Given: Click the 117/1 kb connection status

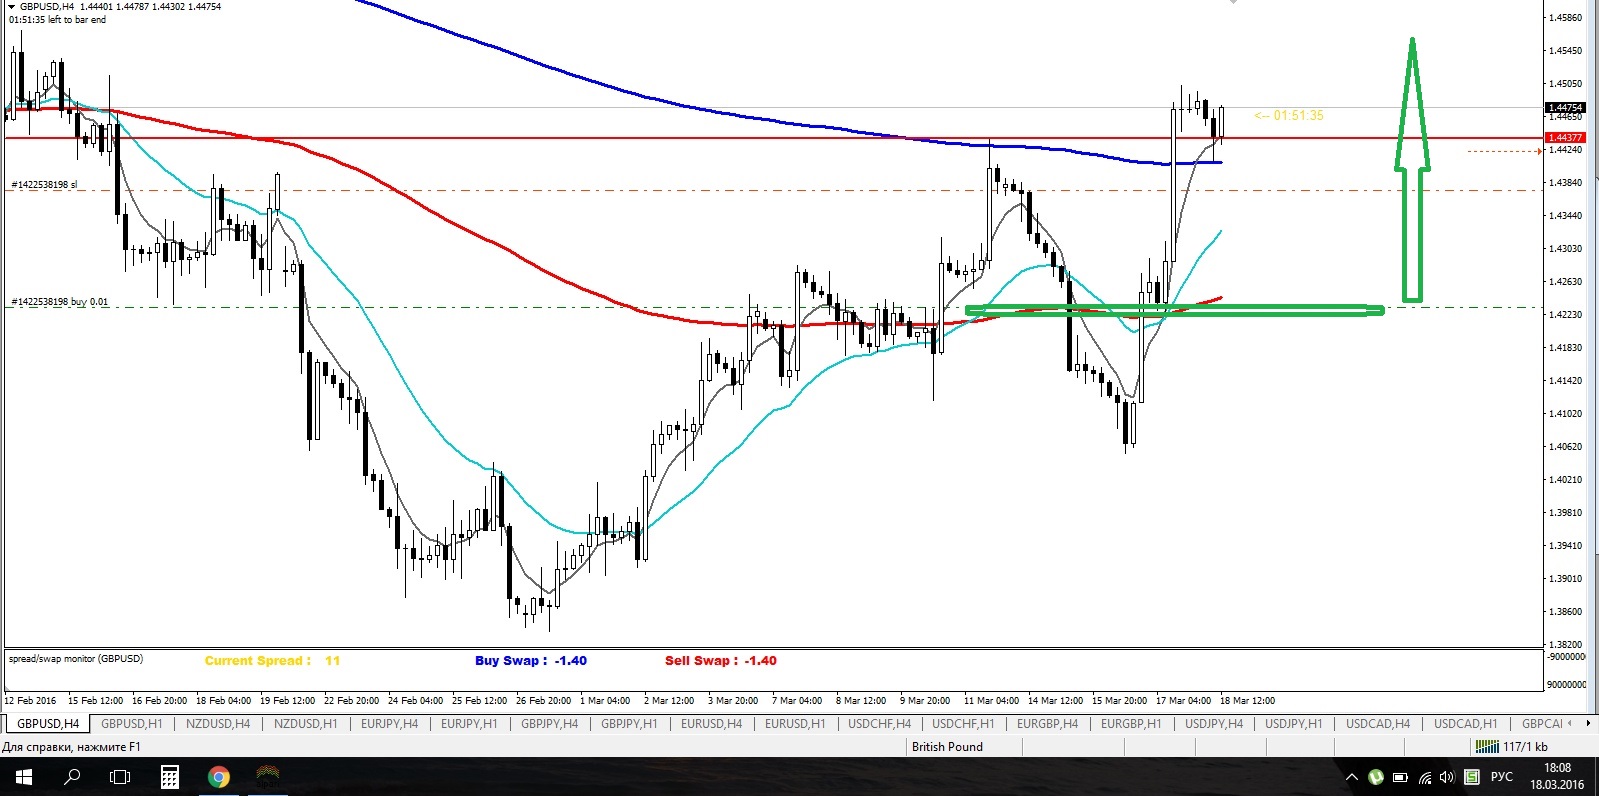Looking at the screenshot, I should [1525, 747].
